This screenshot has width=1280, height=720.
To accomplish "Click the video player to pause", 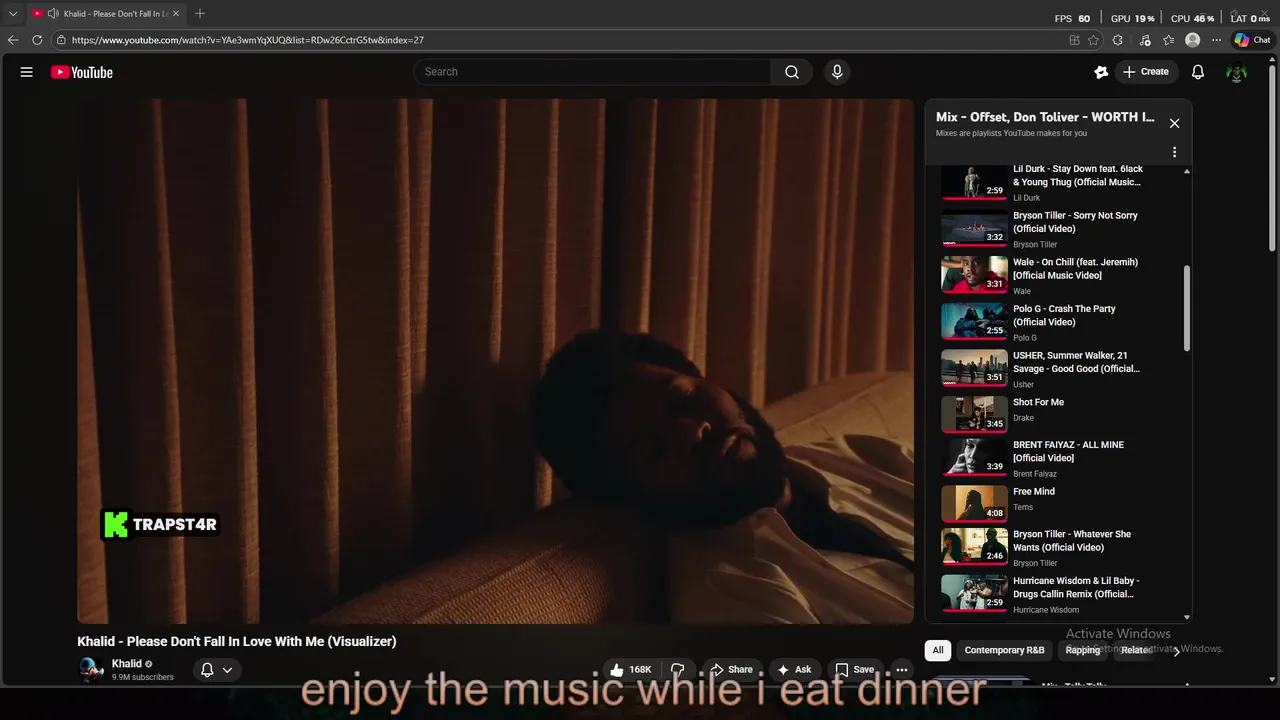I will [496, 361].
